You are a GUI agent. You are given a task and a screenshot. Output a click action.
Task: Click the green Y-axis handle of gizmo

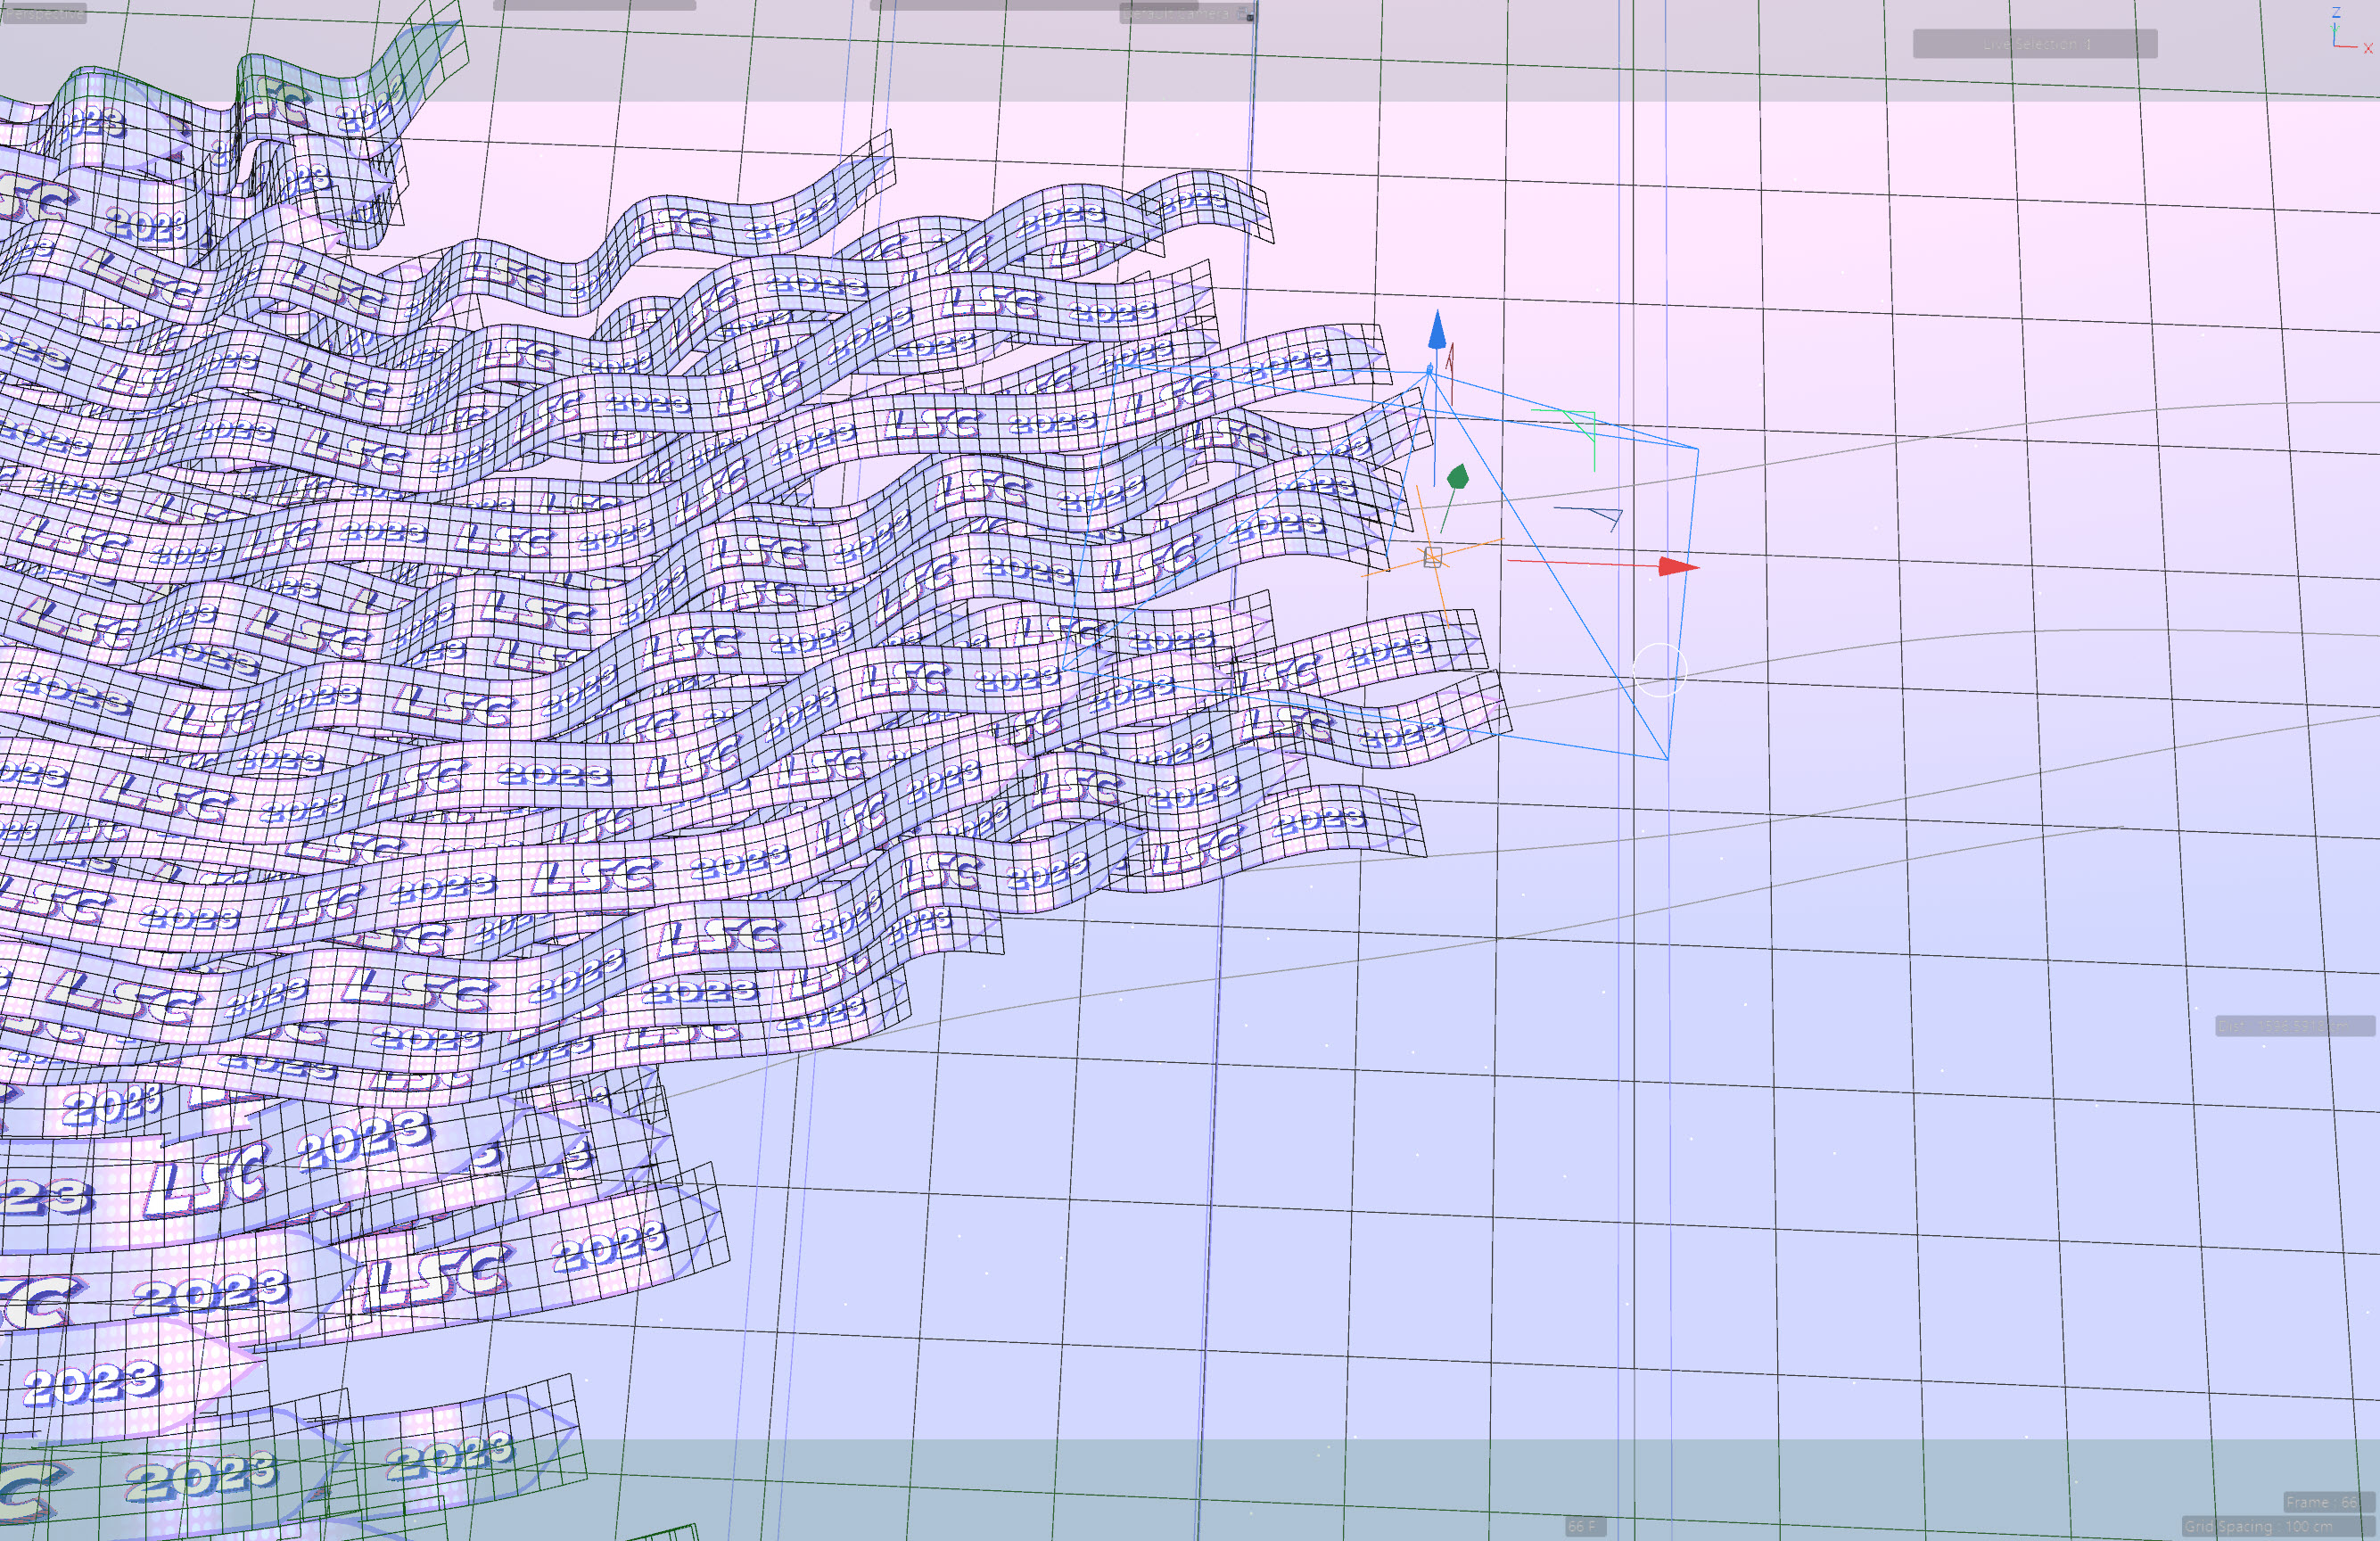(1458, 477)
